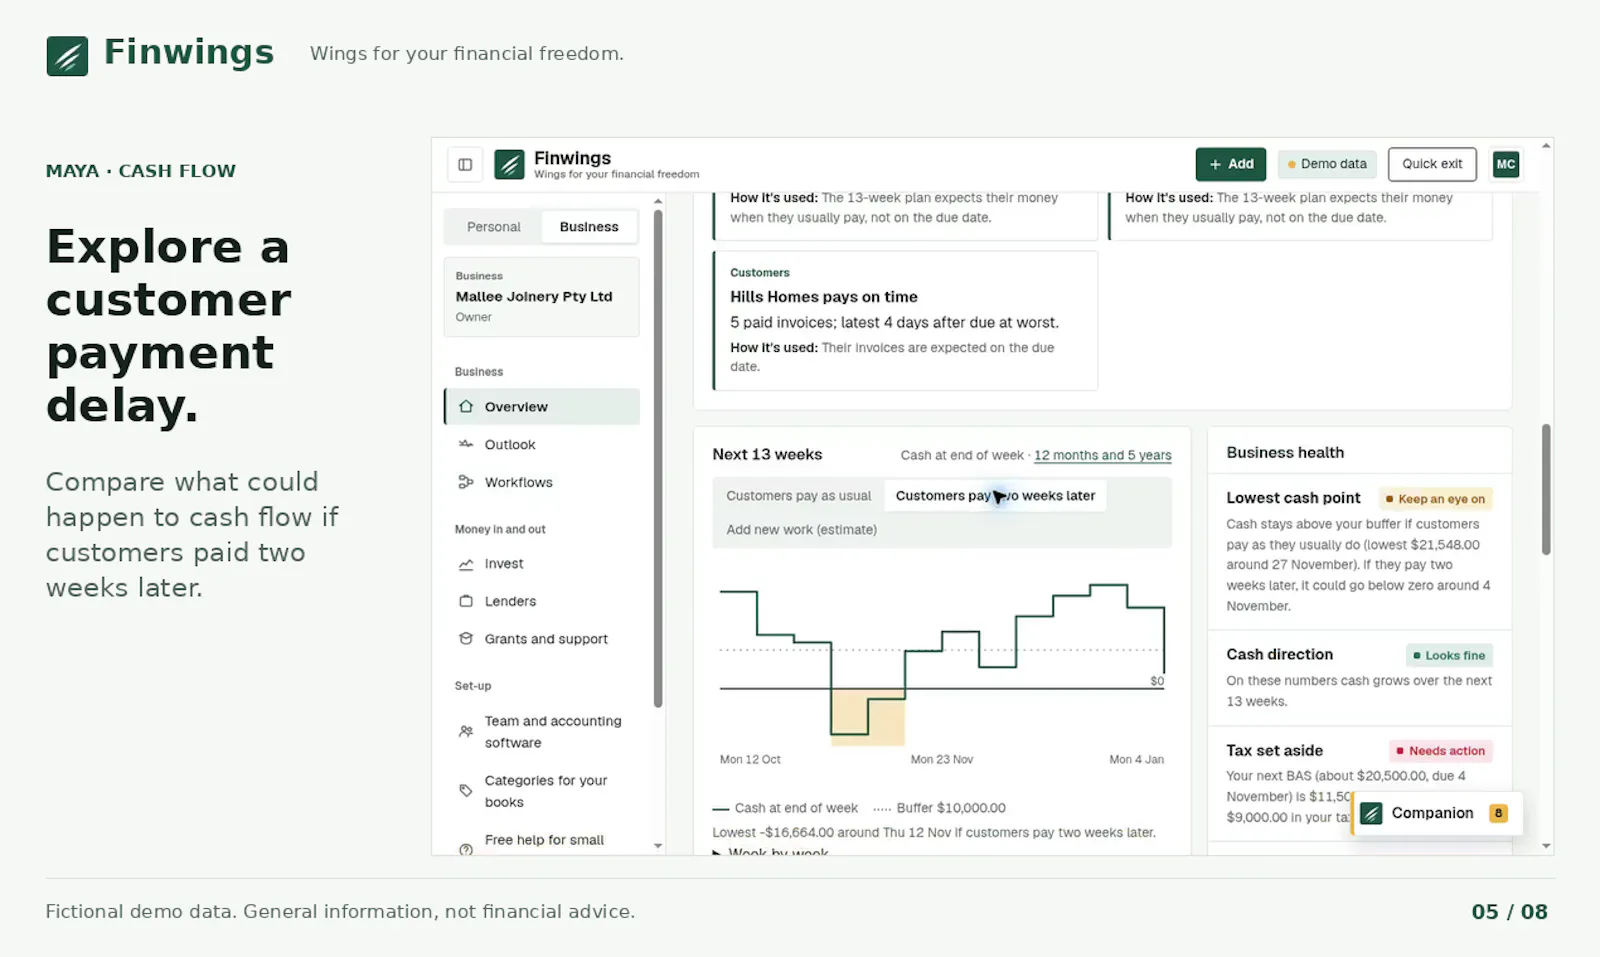Viewport: 1600px width, 957px height.
Task: Click the Needs action status badge
Action: coord(1441,751)
